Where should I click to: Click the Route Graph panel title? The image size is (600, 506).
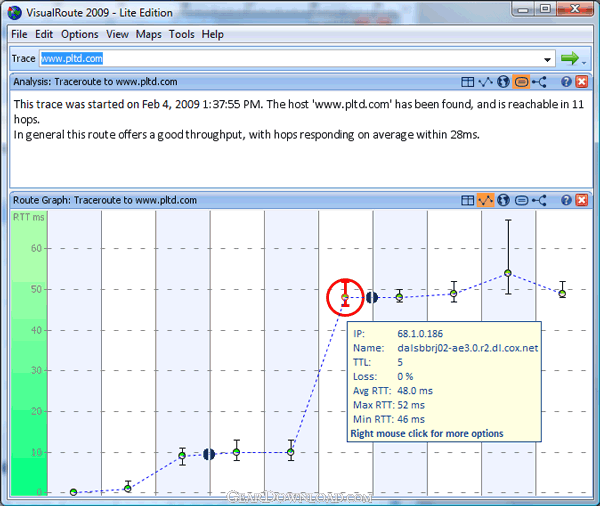pos(105,200)
